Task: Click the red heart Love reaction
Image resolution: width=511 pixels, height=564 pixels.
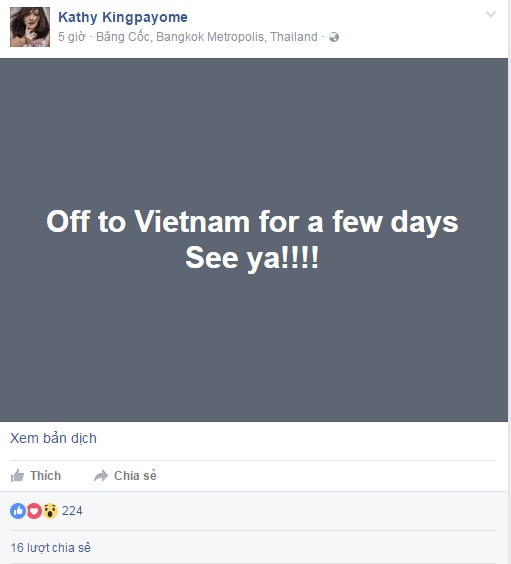Action: click(x=35, y=511)
